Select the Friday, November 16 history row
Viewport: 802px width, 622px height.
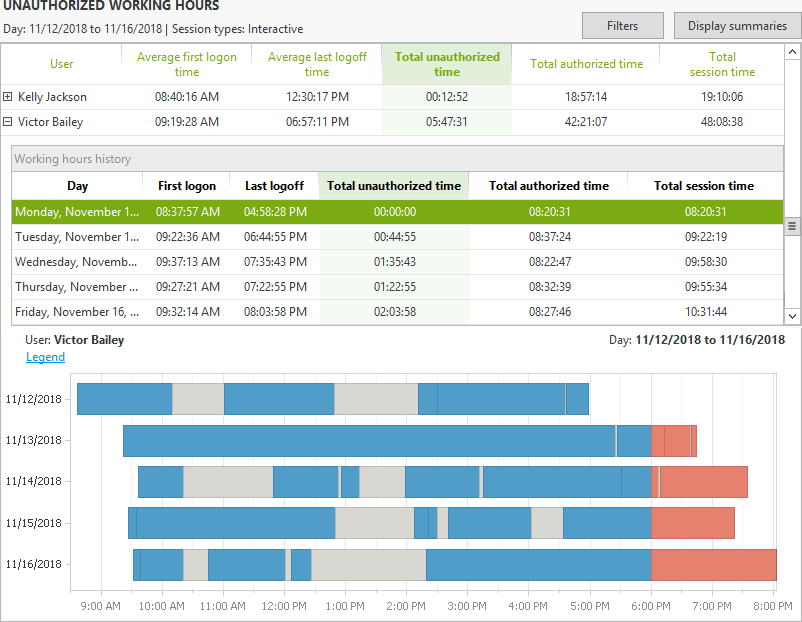coord(77,312)
